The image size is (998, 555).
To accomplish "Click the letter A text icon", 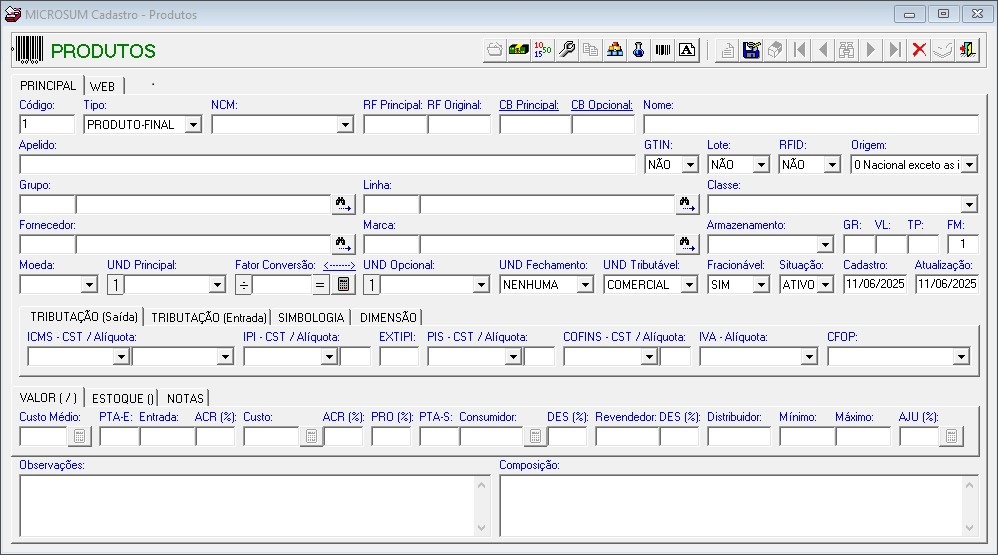I will coord(687,50).
